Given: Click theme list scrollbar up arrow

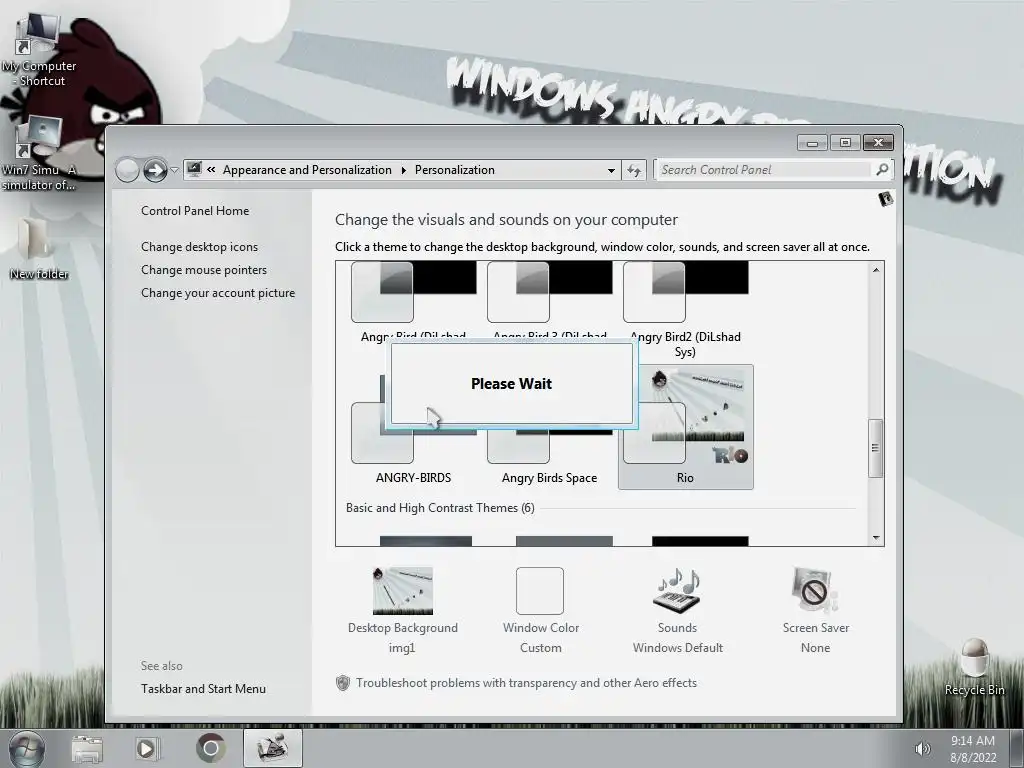Looking at the screenshot, I should click(876, 270).
